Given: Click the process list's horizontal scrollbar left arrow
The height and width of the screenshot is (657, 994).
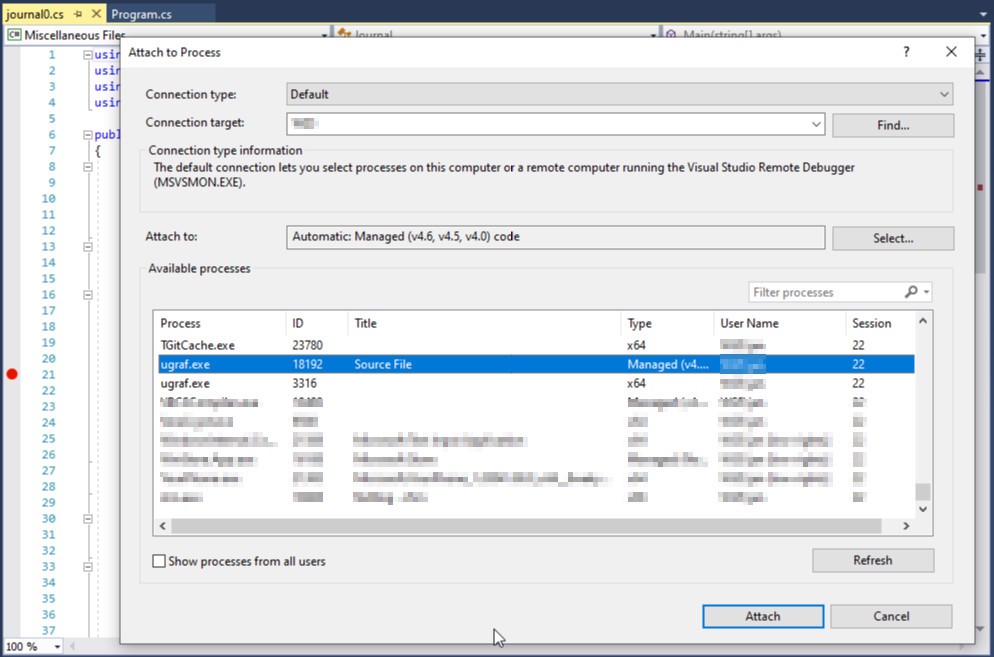Looking at the screenshot, I should click(163, 526).
